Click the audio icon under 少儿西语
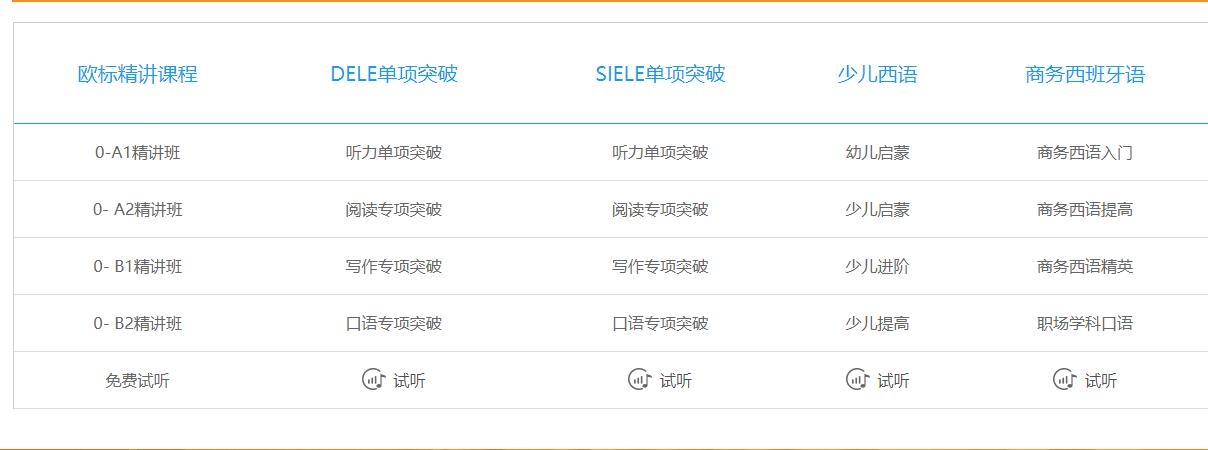Image resolution: width=1208 pixels, height=450 pixels. [857, 379]
